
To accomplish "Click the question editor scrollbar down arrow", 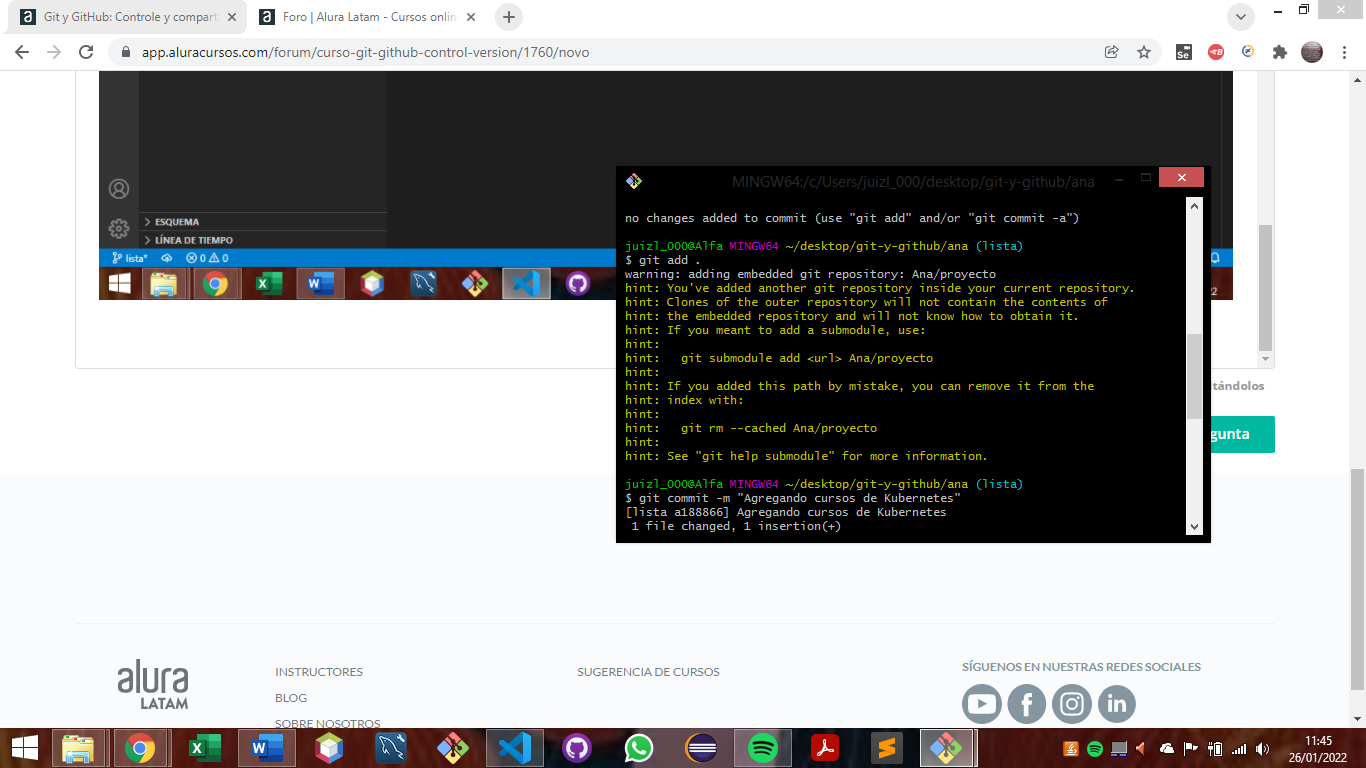I will pos(1265,359).
